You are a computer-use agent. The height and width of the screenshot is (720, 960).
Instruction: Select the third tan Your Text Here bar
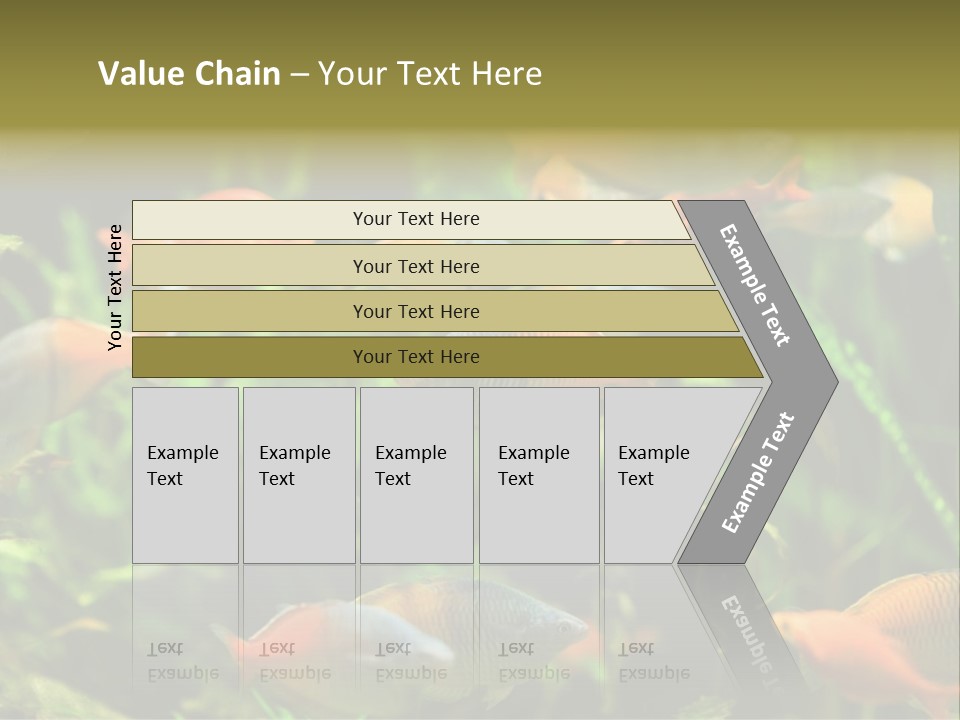pyautogui.click(x=435, y=311)
